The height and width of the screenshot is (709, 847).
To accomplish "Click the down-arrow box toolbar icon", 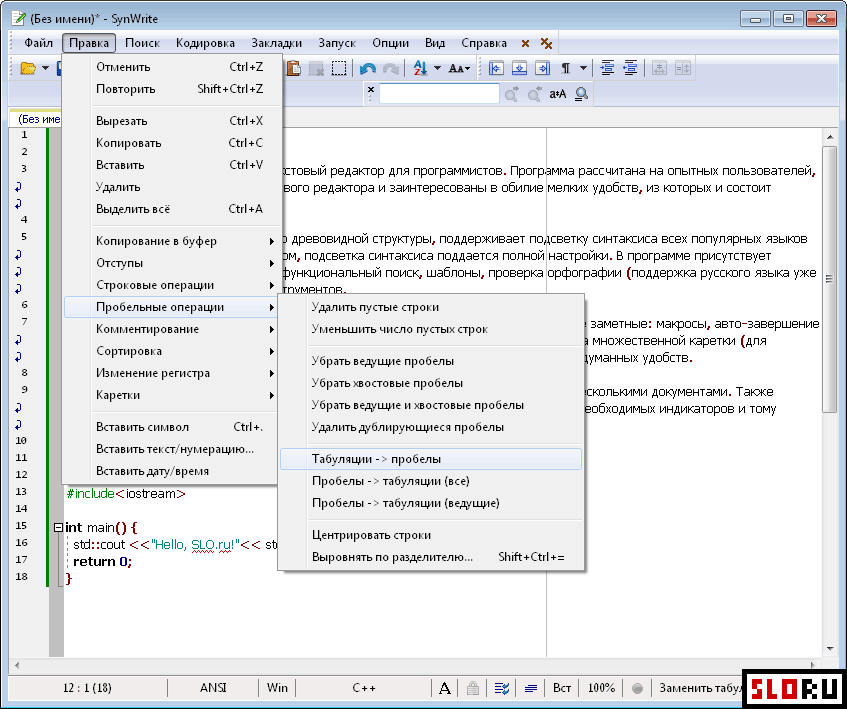I will [519, 69].
